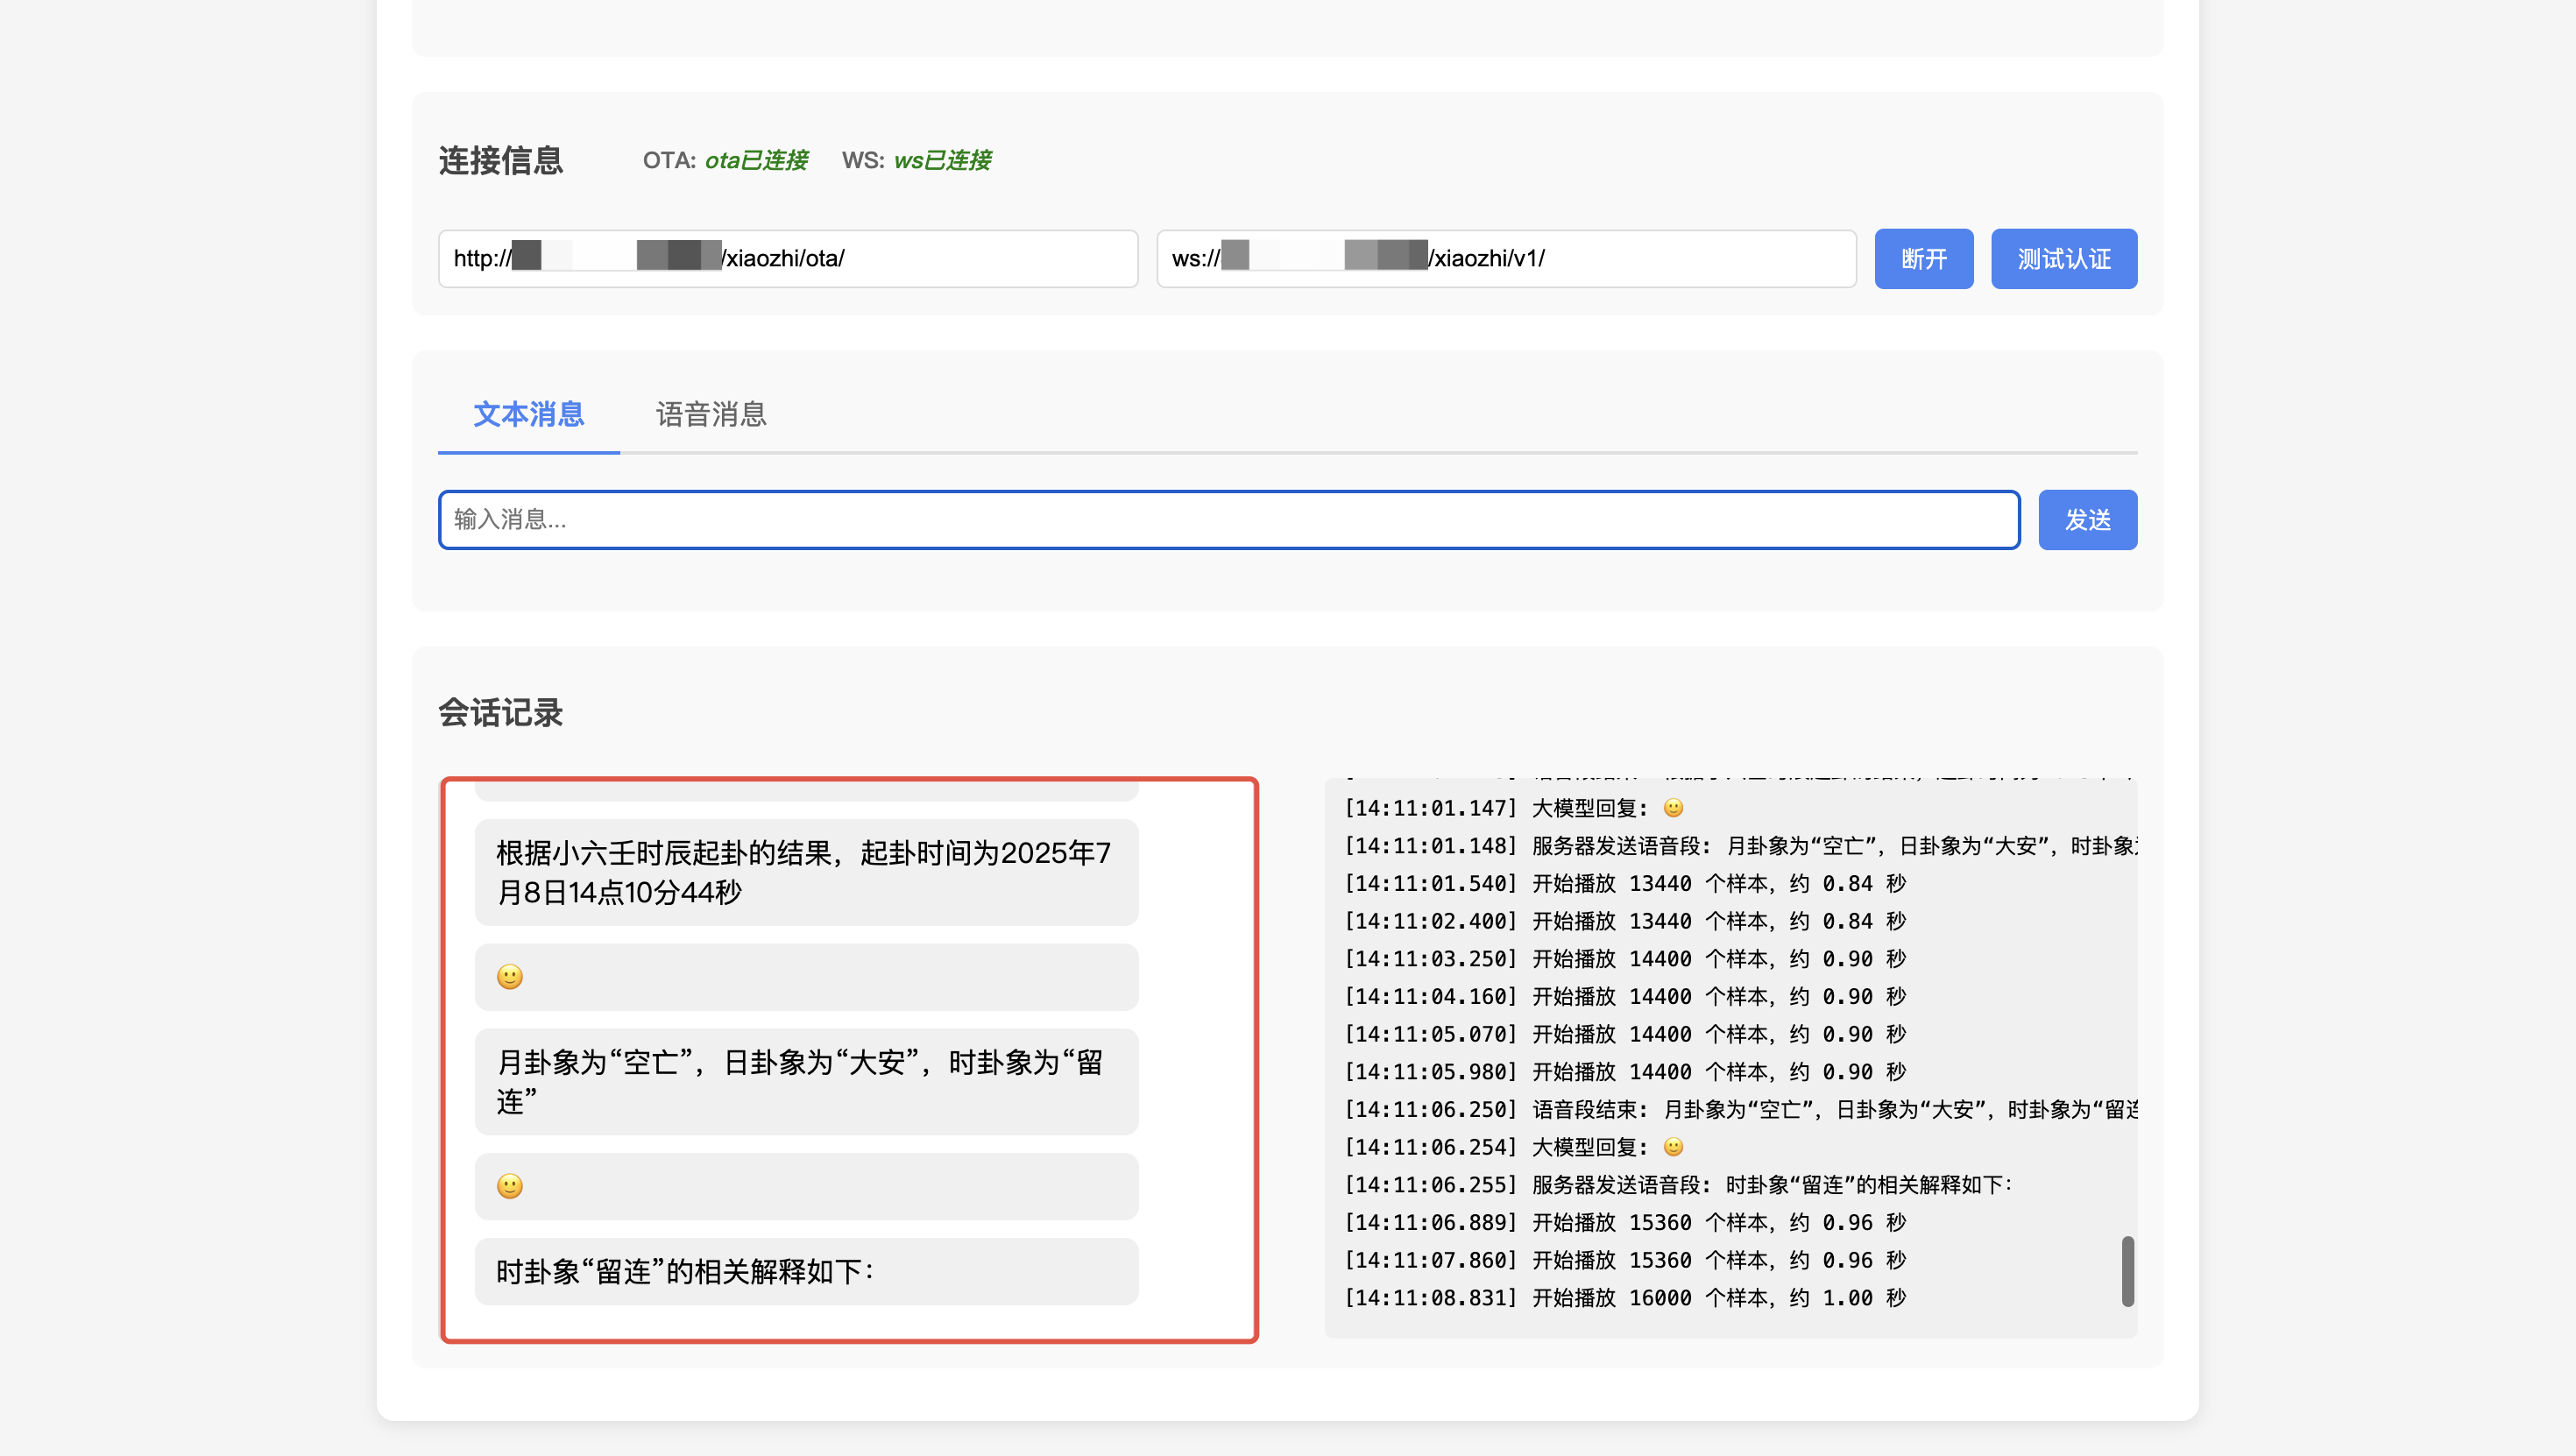Click emoji in 14:11:06.254 log line
The image size is (2576, 1456).
tap(1673, 1147)
